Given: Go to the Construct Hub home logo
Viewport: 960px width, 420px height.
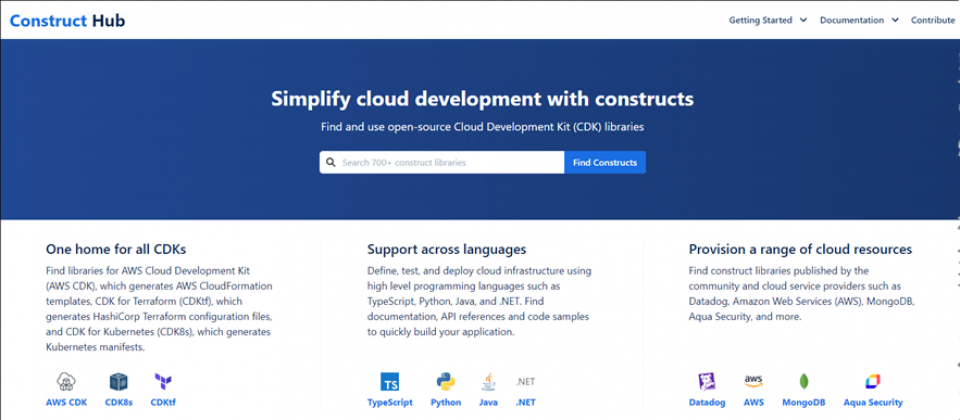Looking at the screenshot, I should click(x=67, y=20).
